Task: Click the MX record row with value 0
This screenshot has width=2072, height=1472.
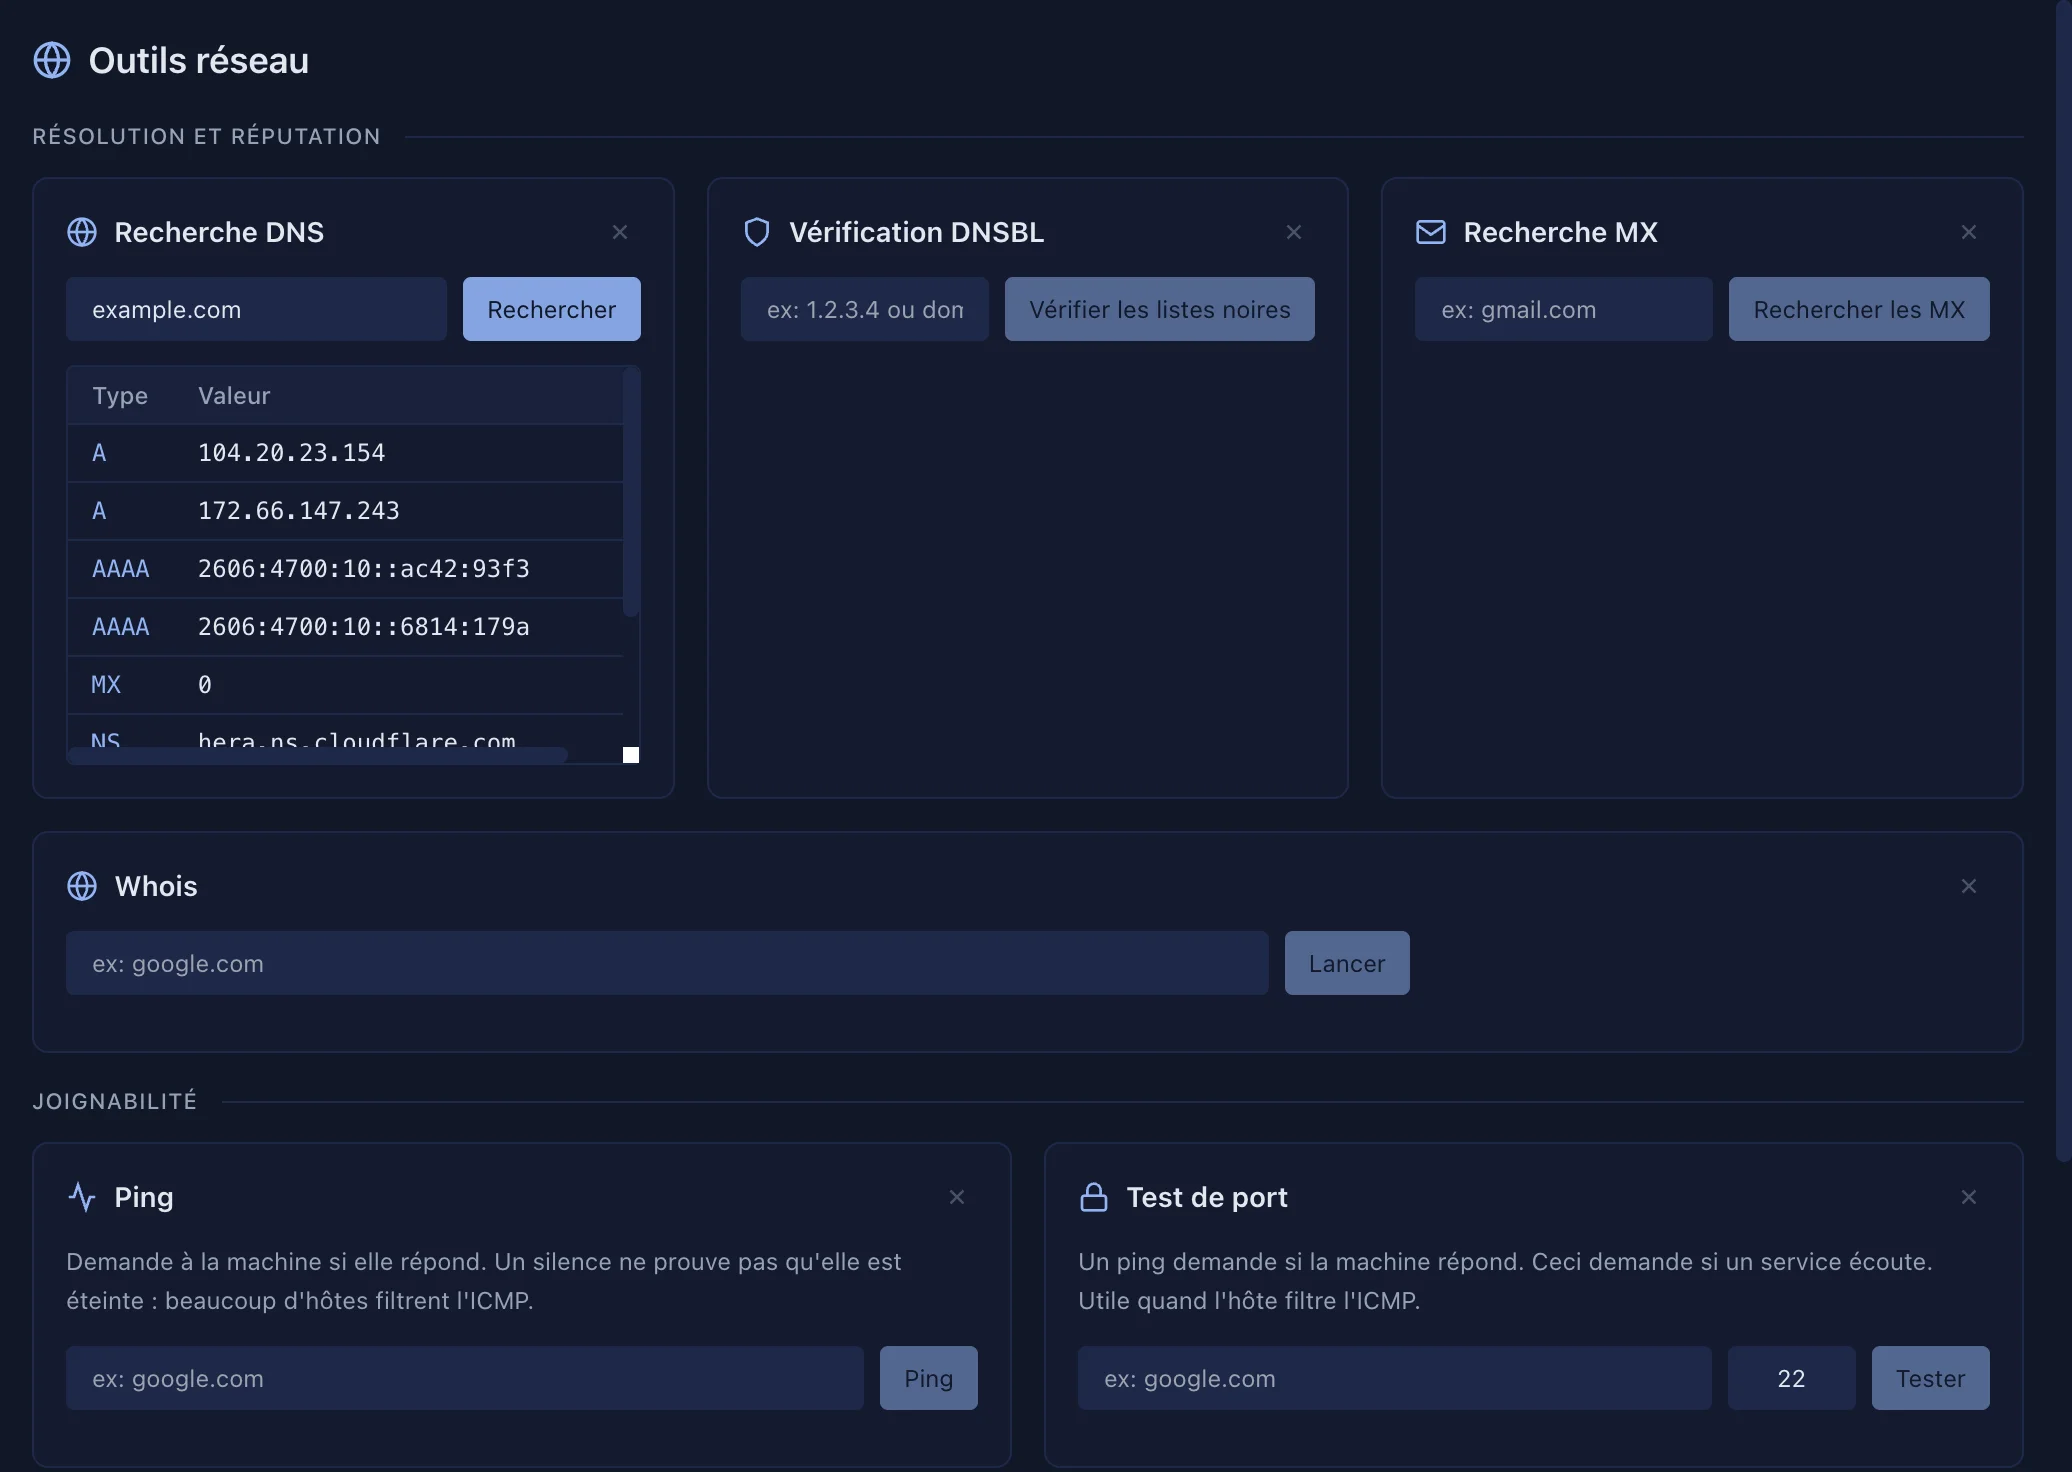Action: pyautogui.click(x=345, y=685)
